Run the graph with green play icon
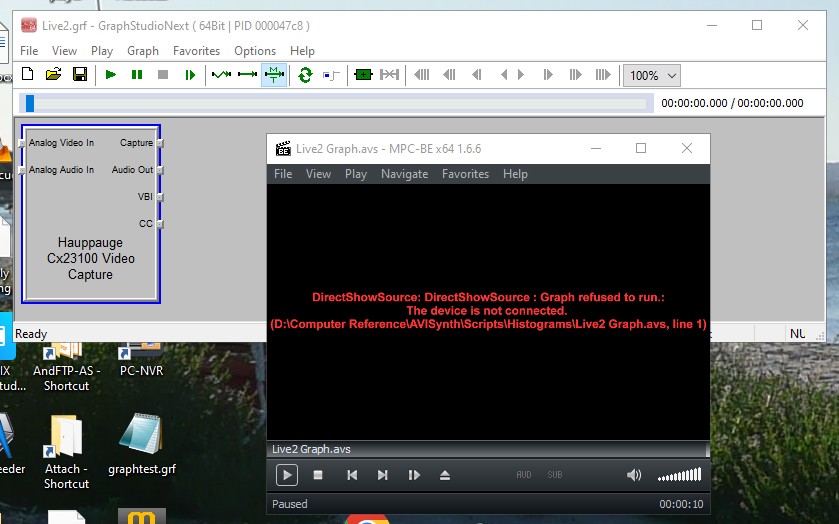The image size is (839, 524). pyautogui.click(x=111, y=74)
